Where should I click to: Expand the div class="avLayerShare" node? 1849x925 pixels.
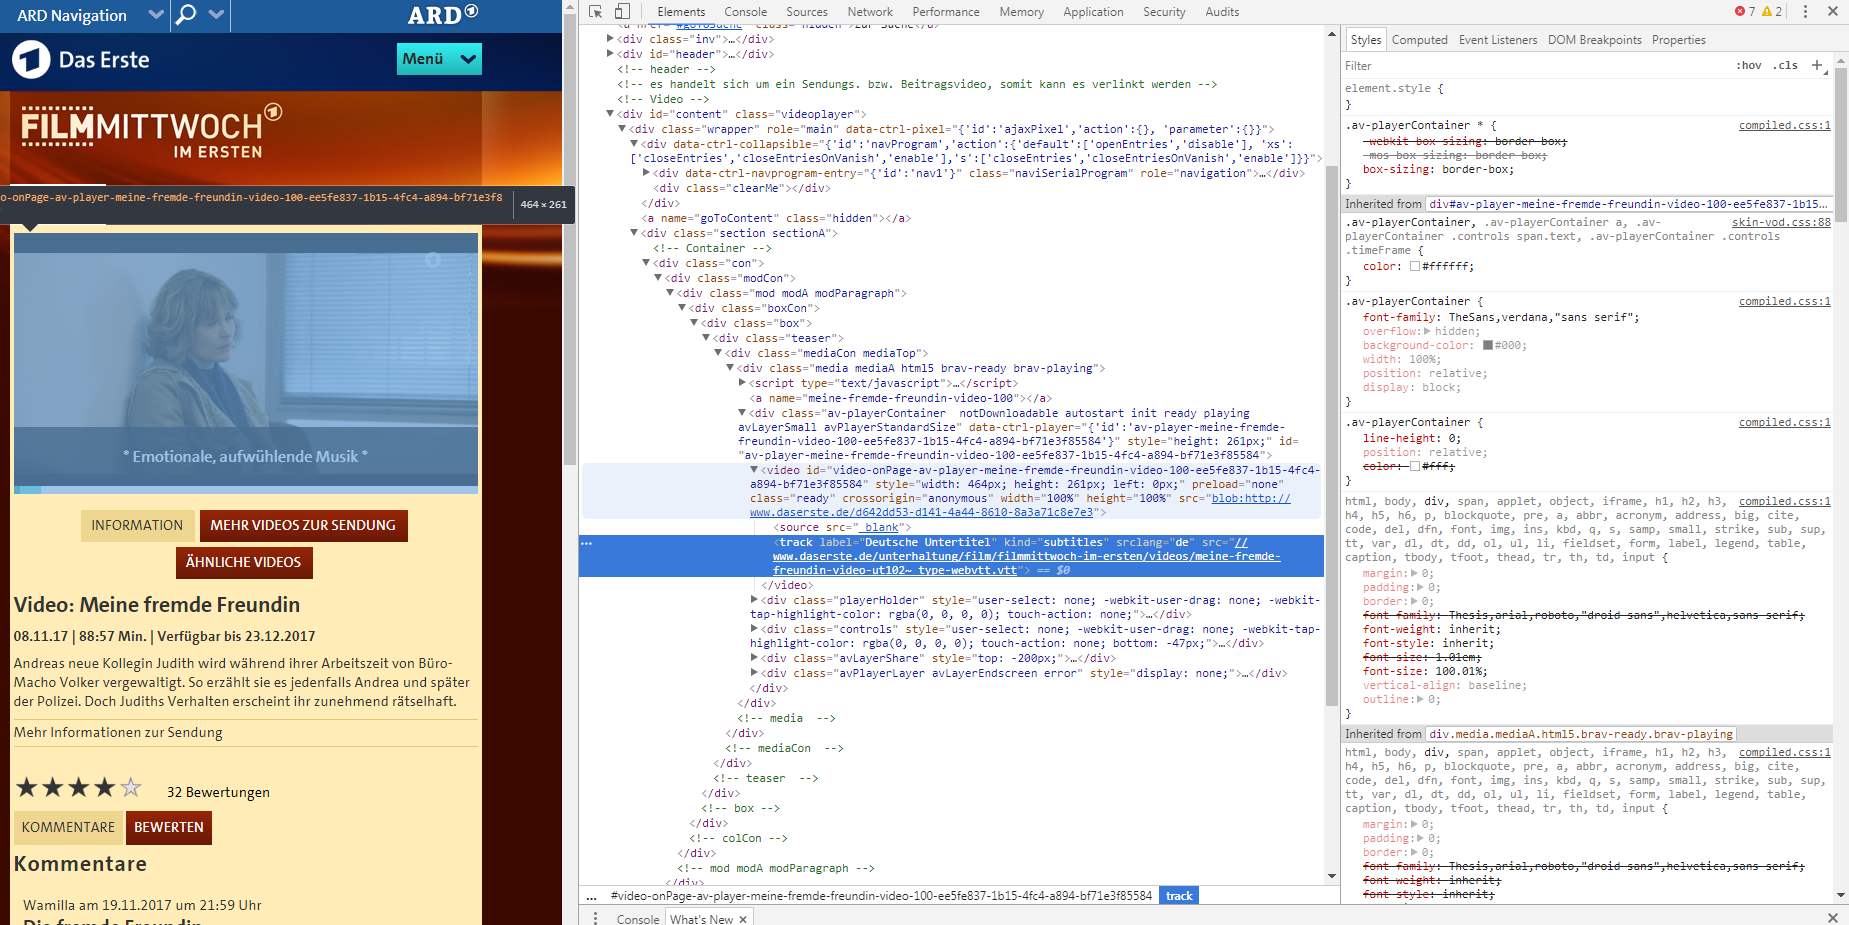tap(754, 658)
